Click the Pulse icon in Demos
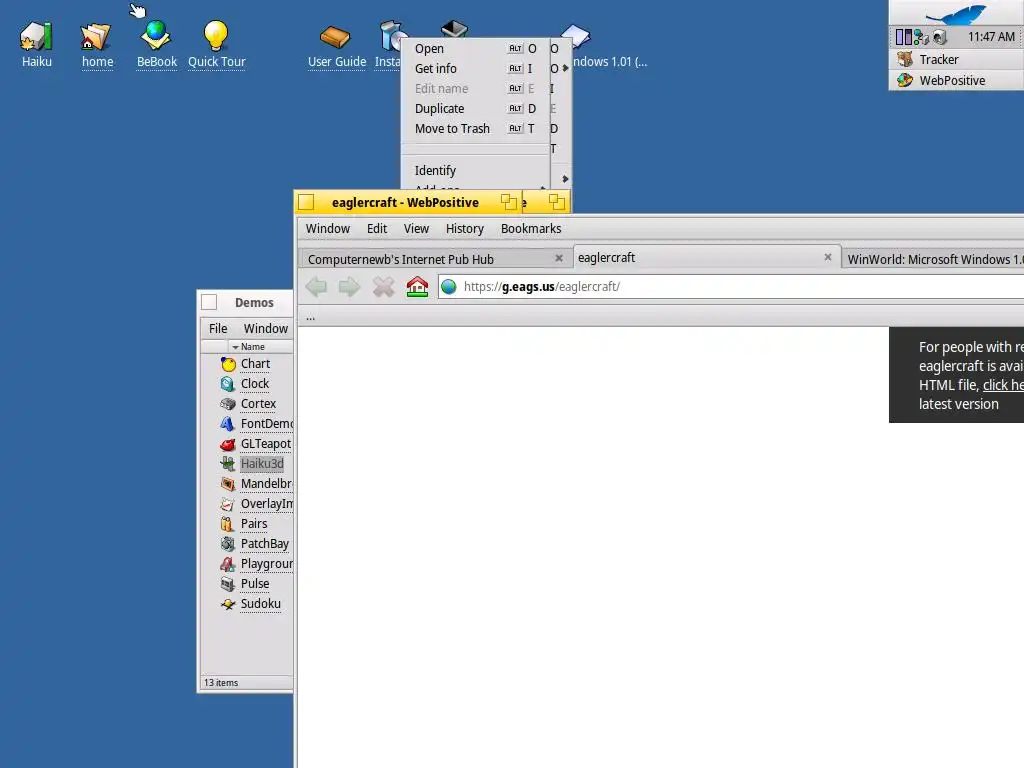The image size is (1024, 768). (x=228, y=584)
